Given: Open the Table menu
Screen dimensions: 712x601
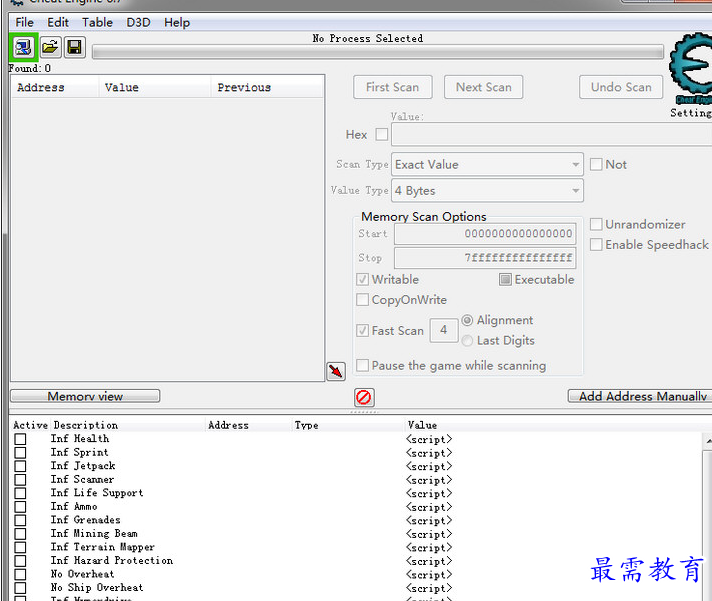Looking at the screenshot, I should 97,22.
